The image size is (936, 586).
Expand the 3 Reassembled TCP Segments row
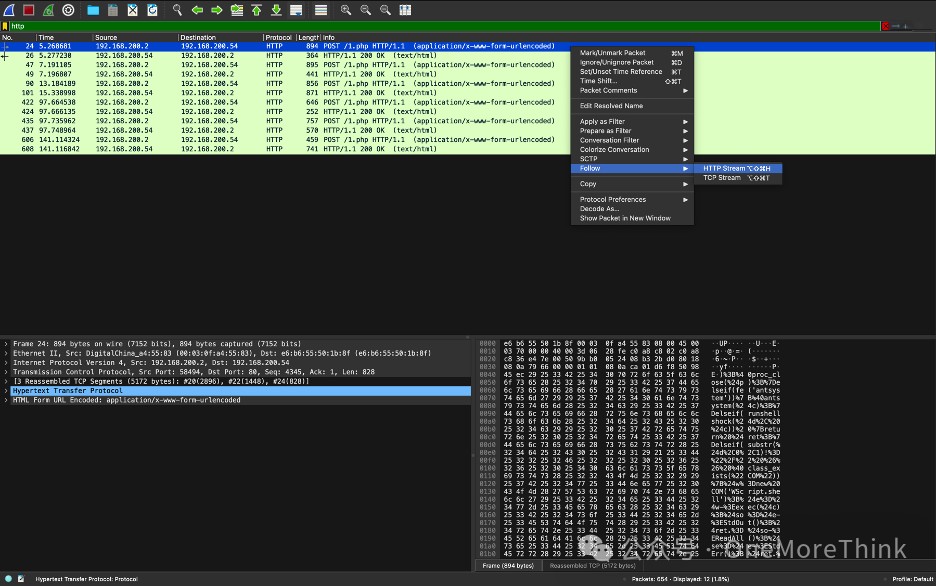click(x=6, y=381)
